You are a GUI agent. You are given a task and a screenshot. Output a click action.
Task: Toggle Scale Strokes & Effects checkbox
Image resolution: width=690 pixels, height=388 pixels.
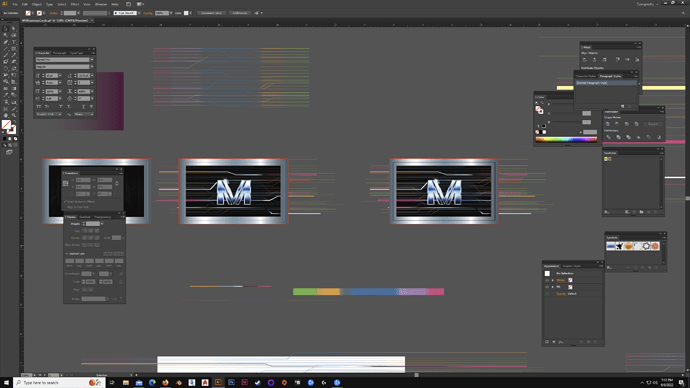pos(66,201)
